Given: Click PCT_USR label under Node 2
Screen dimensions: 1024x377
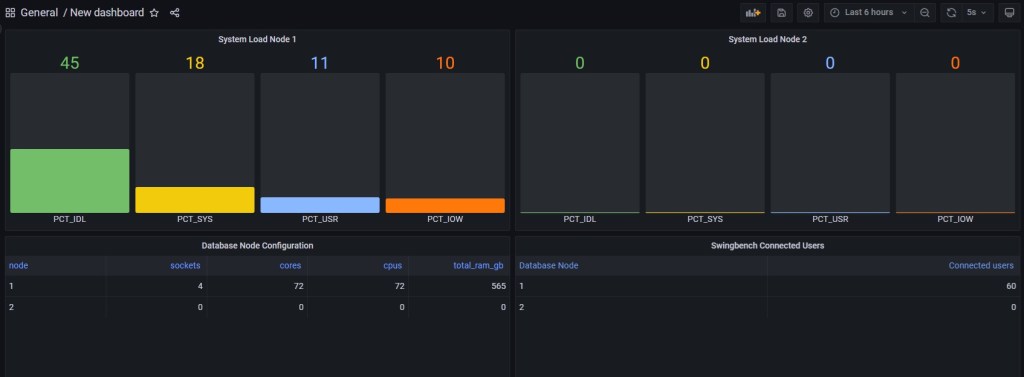Looking at the screenshot, I should click(x=830, y=220).
